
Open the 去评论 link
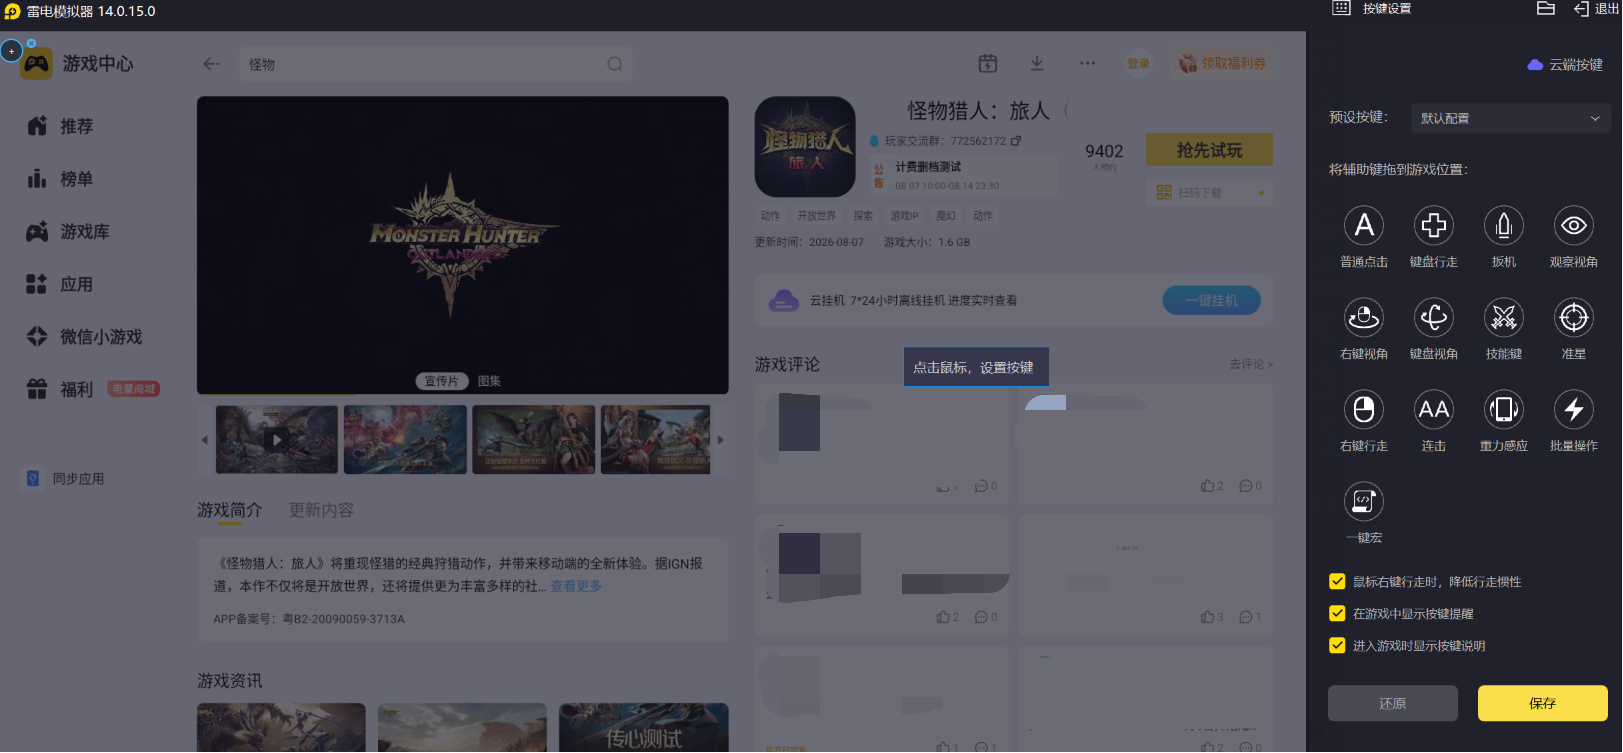(x=1251, y=365)
